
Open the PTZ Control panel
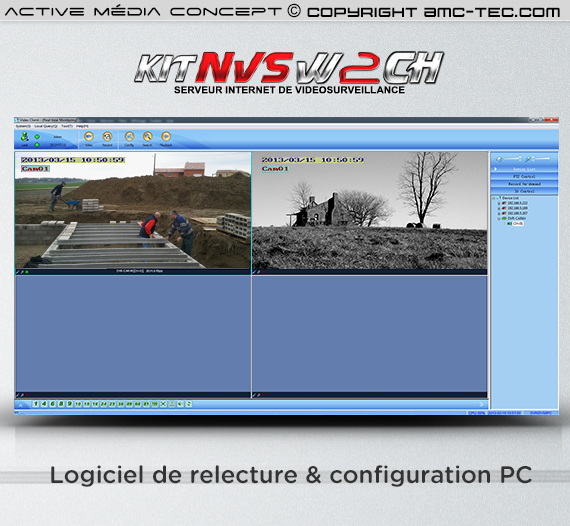(524, 177)
